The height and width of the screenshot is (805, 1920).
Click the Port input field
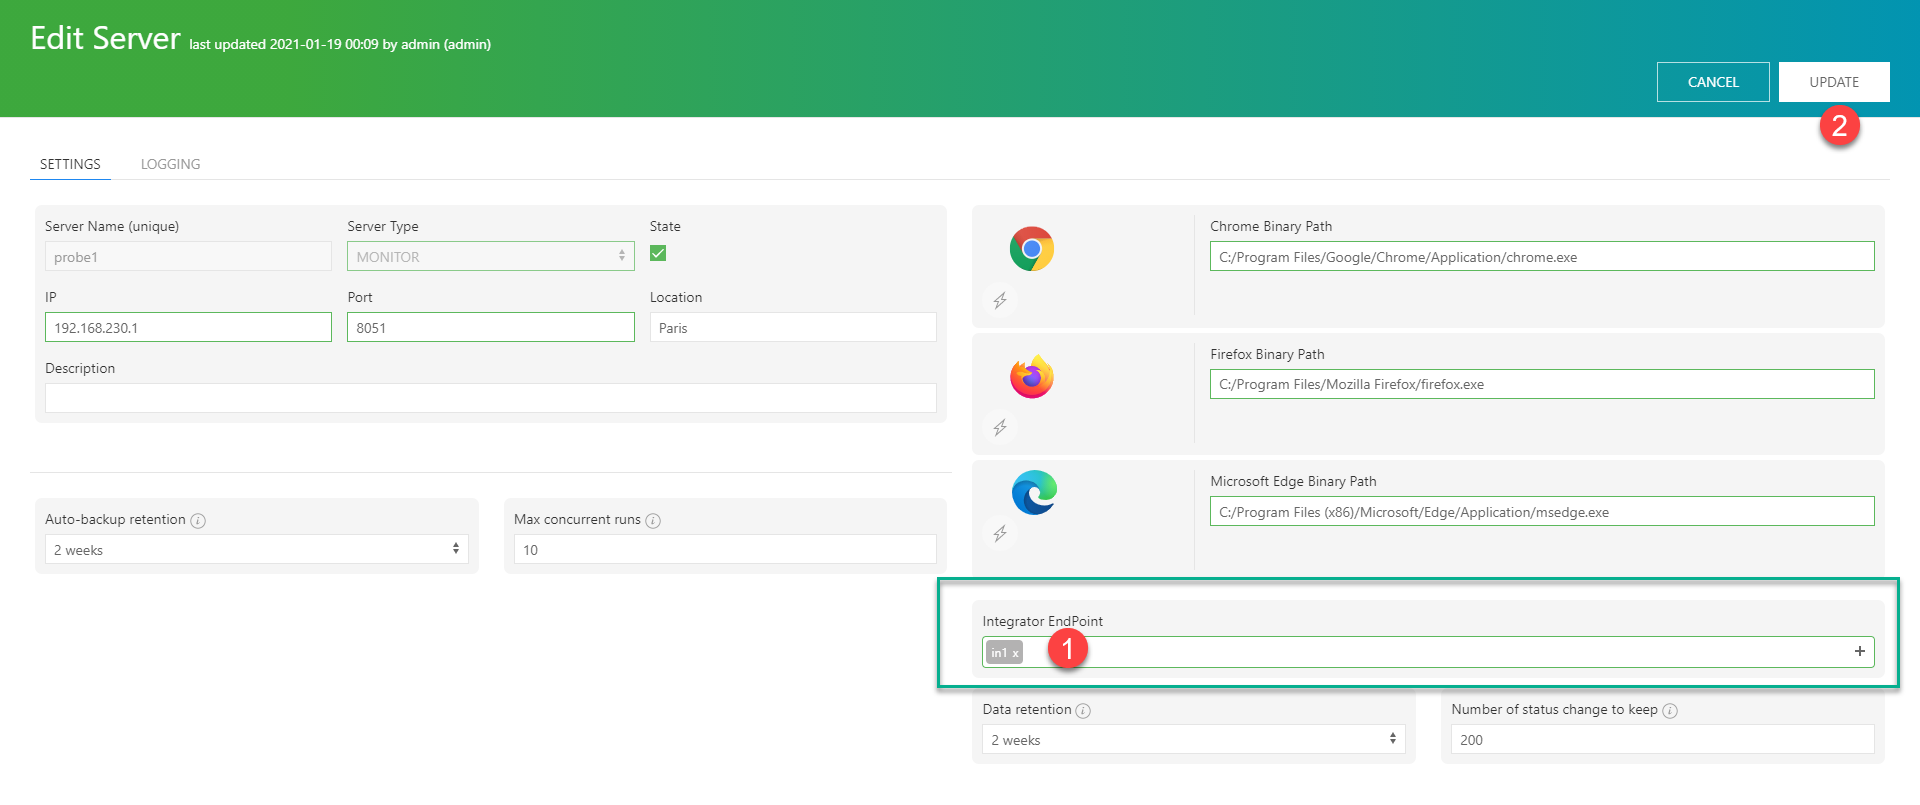click(490, 327)
